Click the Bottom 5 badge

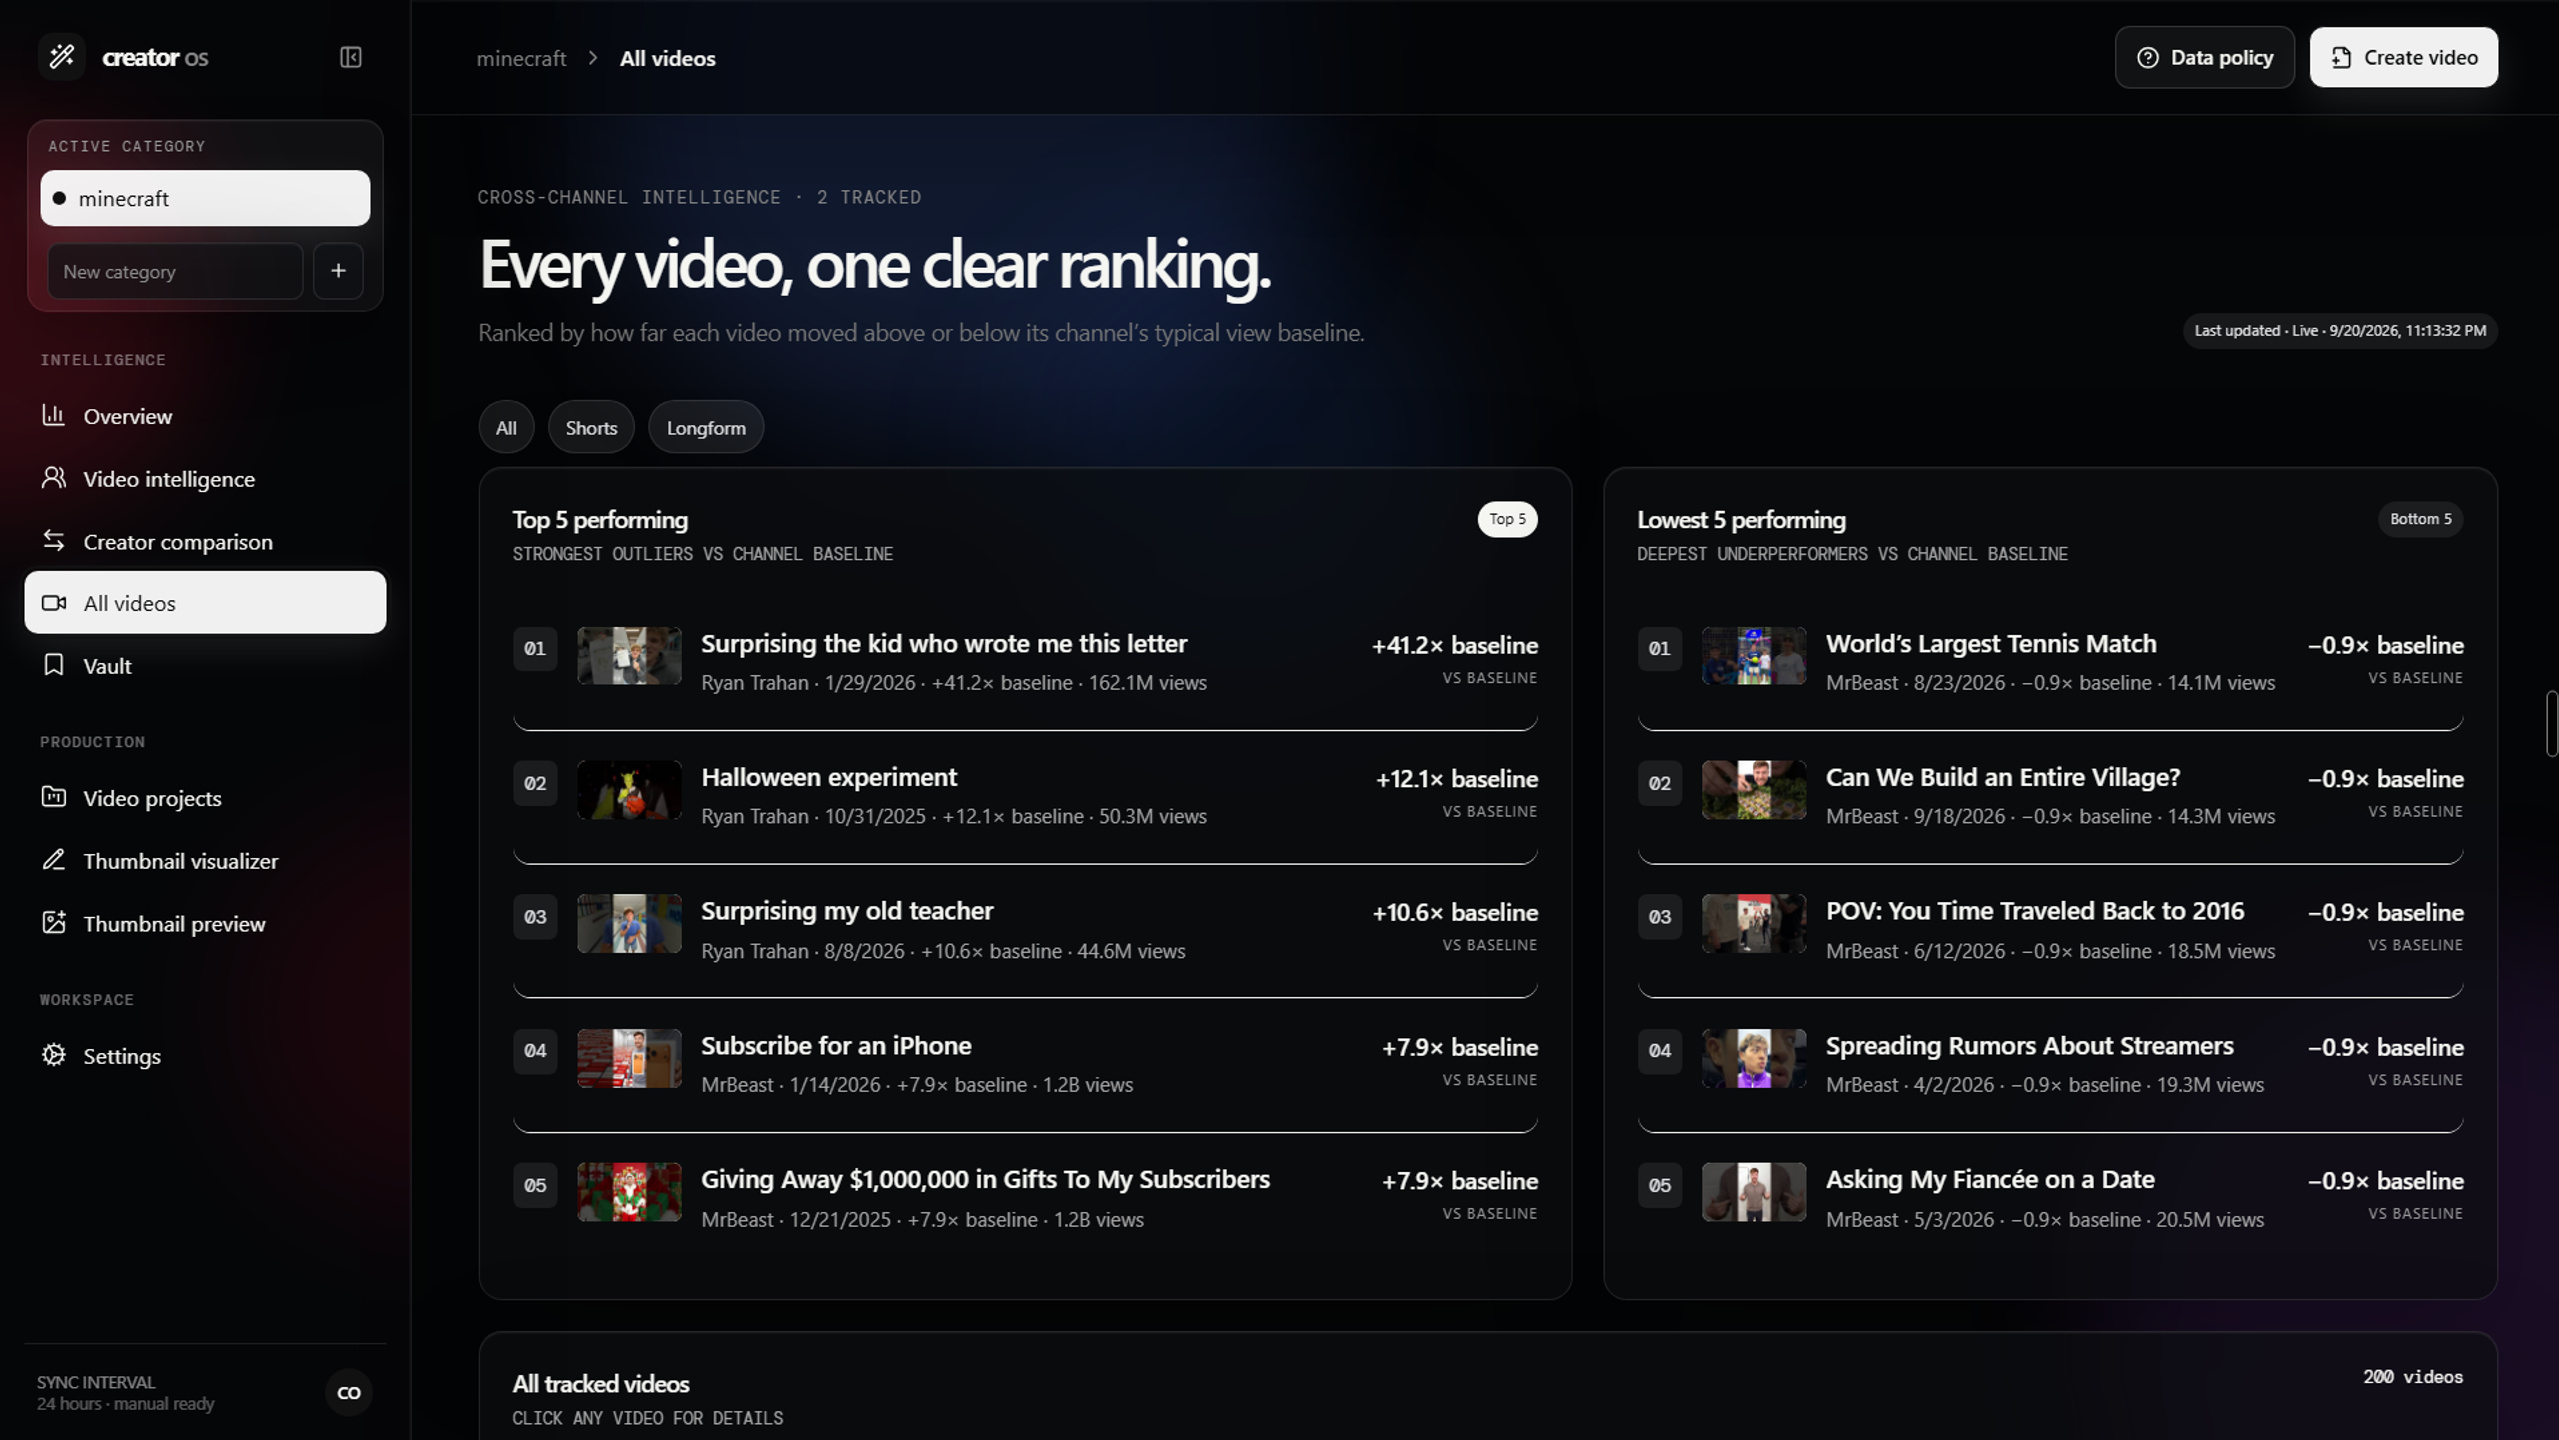coord(2420,519)
